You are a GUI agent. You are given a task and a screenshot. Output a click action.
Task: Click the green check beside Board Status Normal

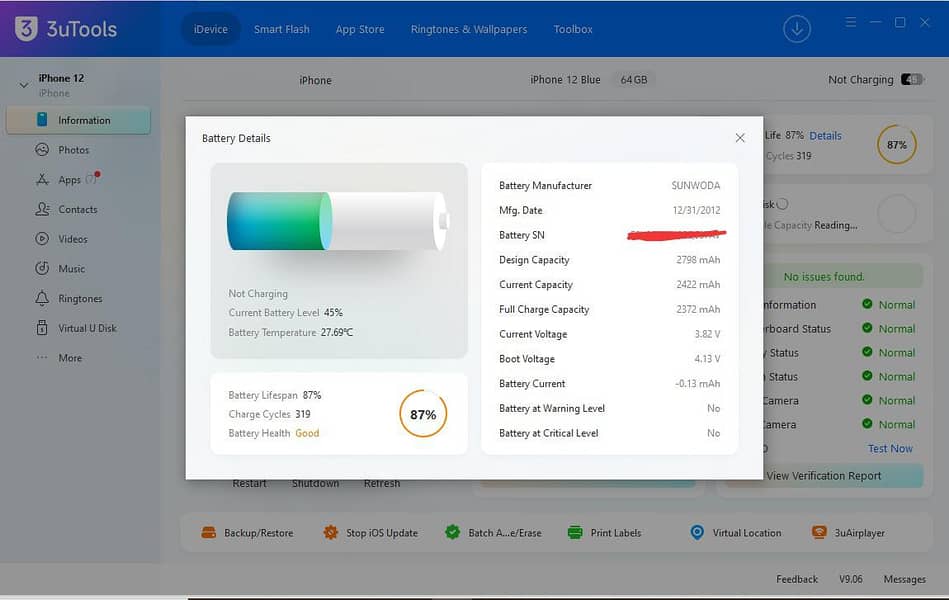867,328
